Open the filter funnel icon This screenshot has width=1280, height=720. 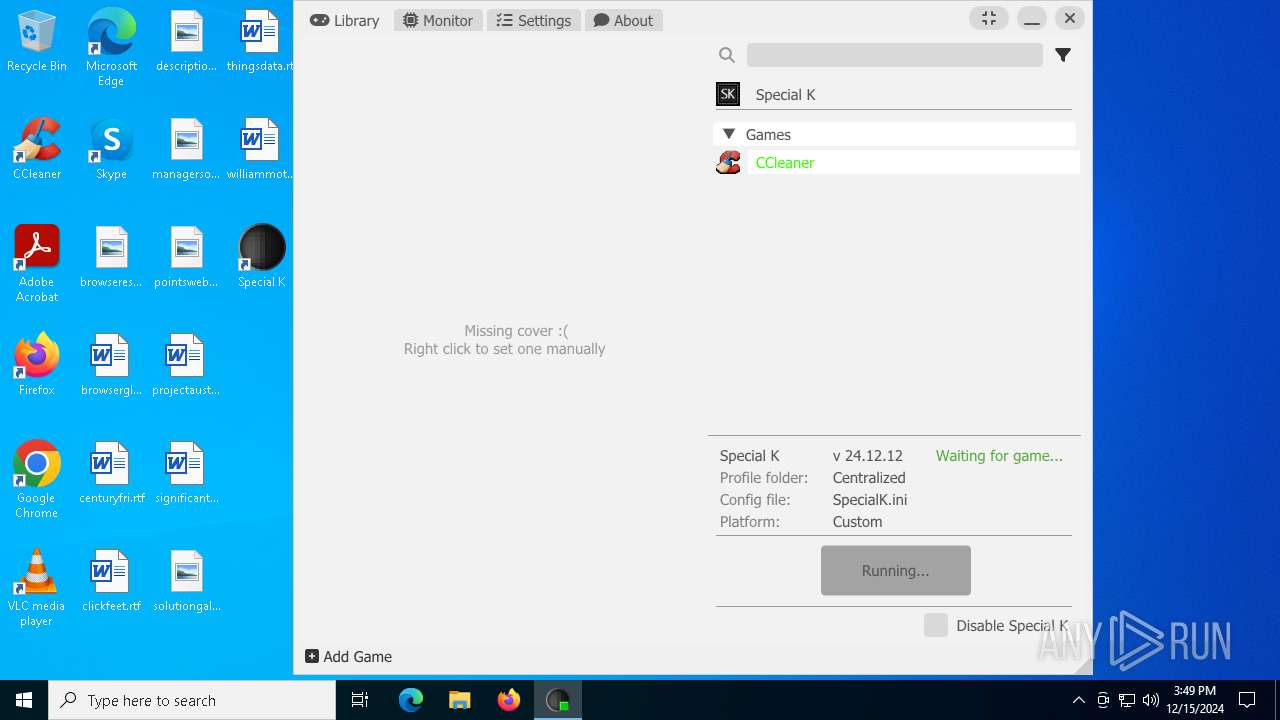tap(1063, 55)
